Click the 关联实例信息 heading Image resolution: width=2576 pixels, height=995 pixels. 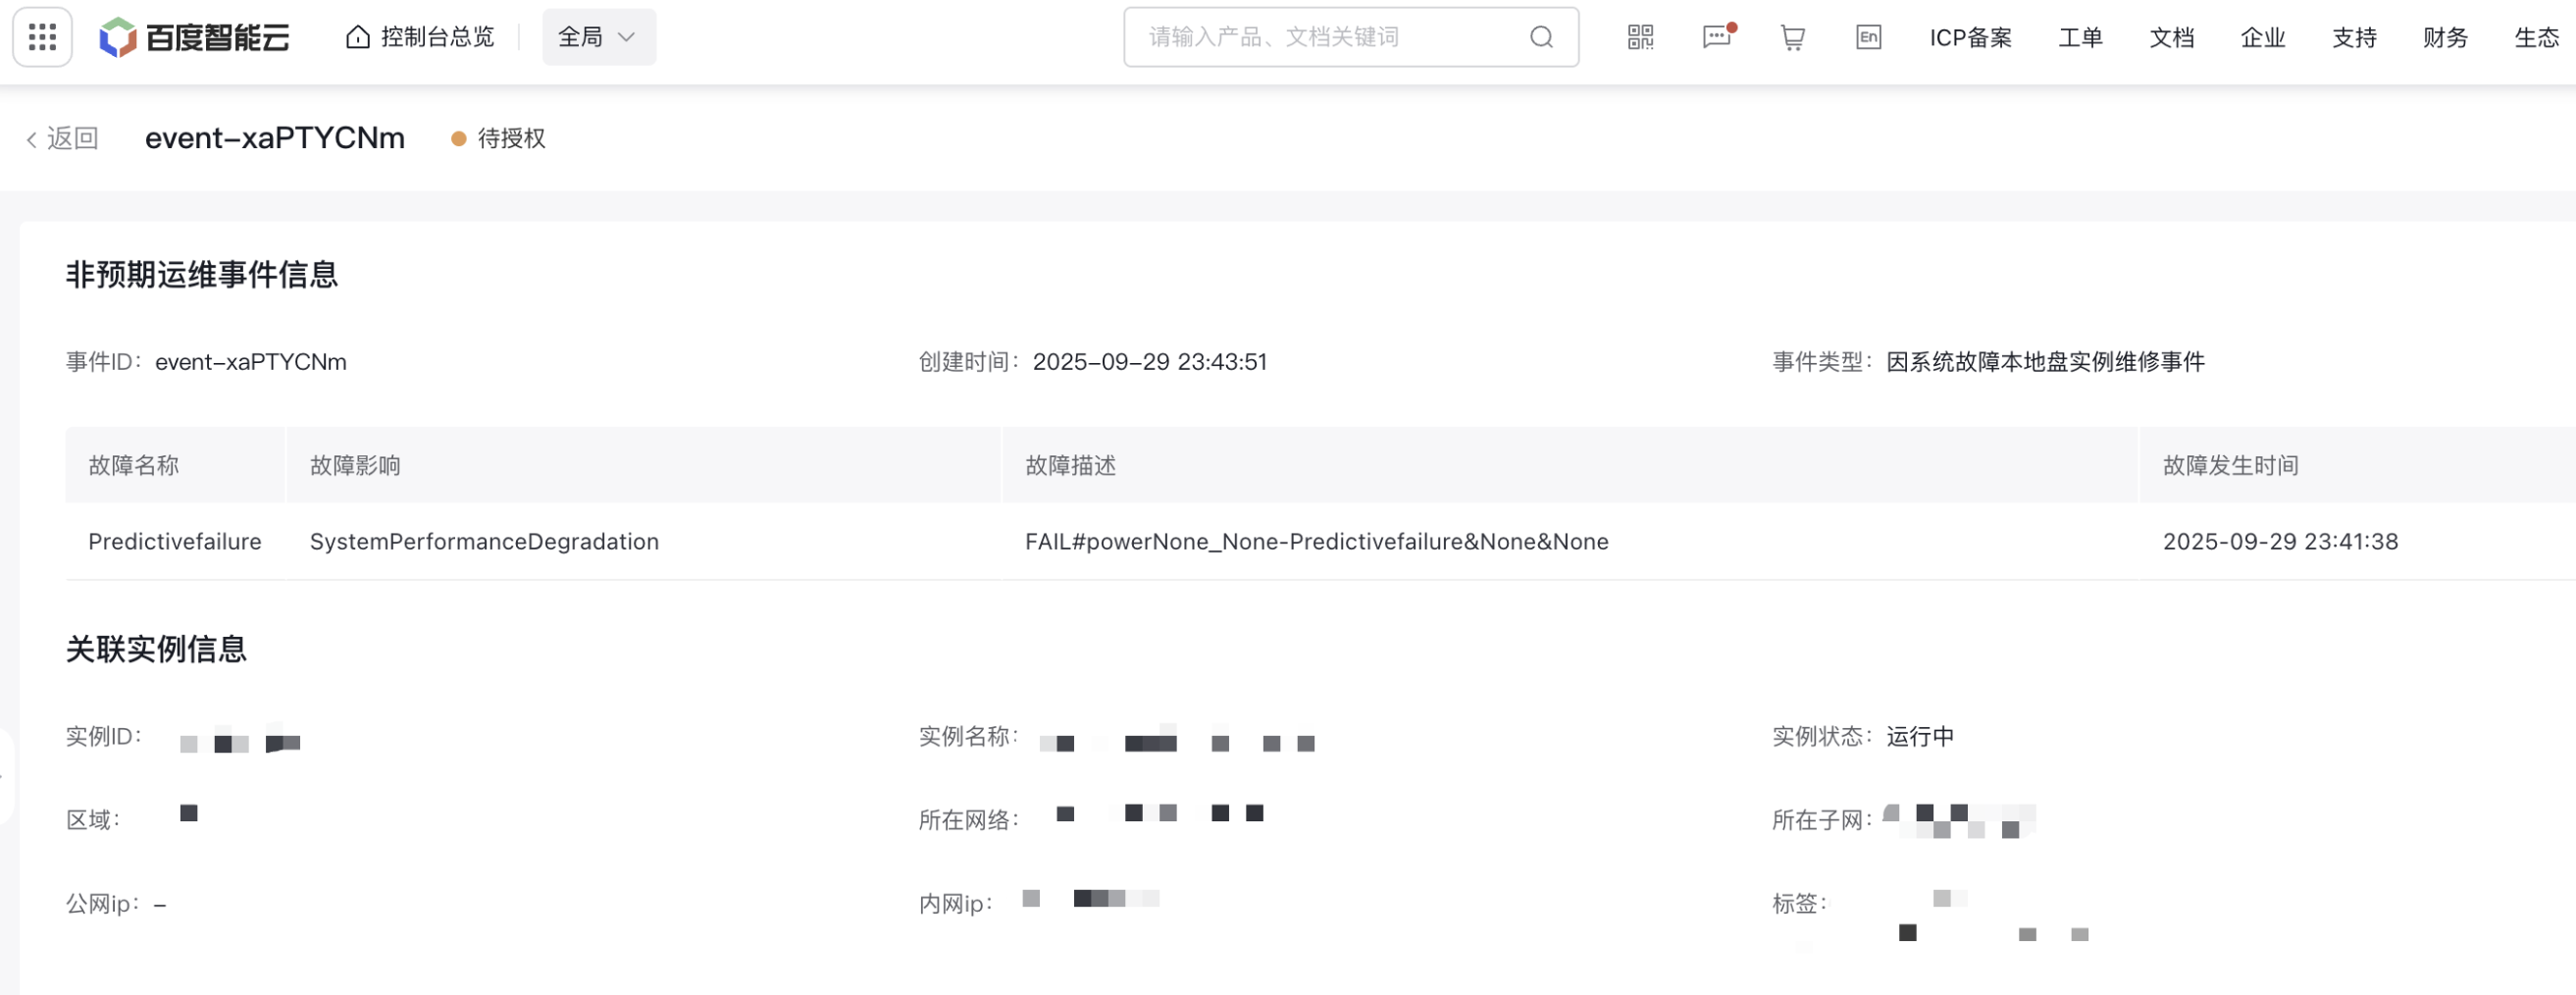pos(156,649)
